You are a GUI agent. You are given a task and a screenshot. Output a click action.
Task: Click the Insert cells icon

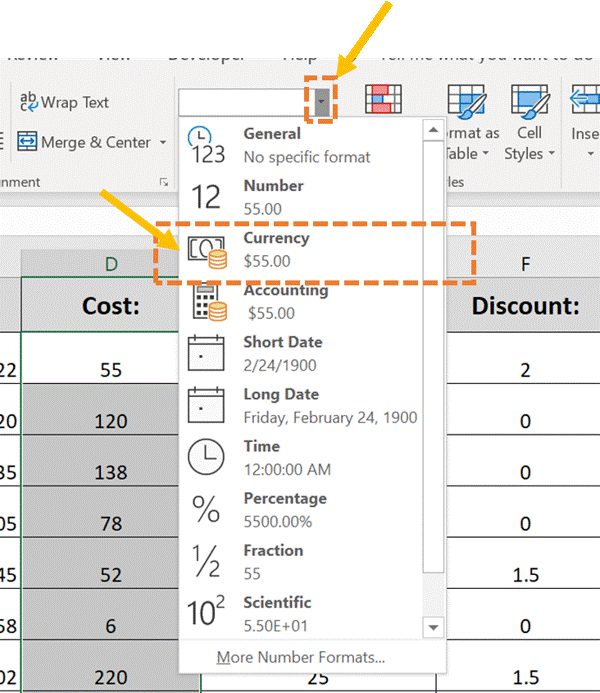click(585, 100)
